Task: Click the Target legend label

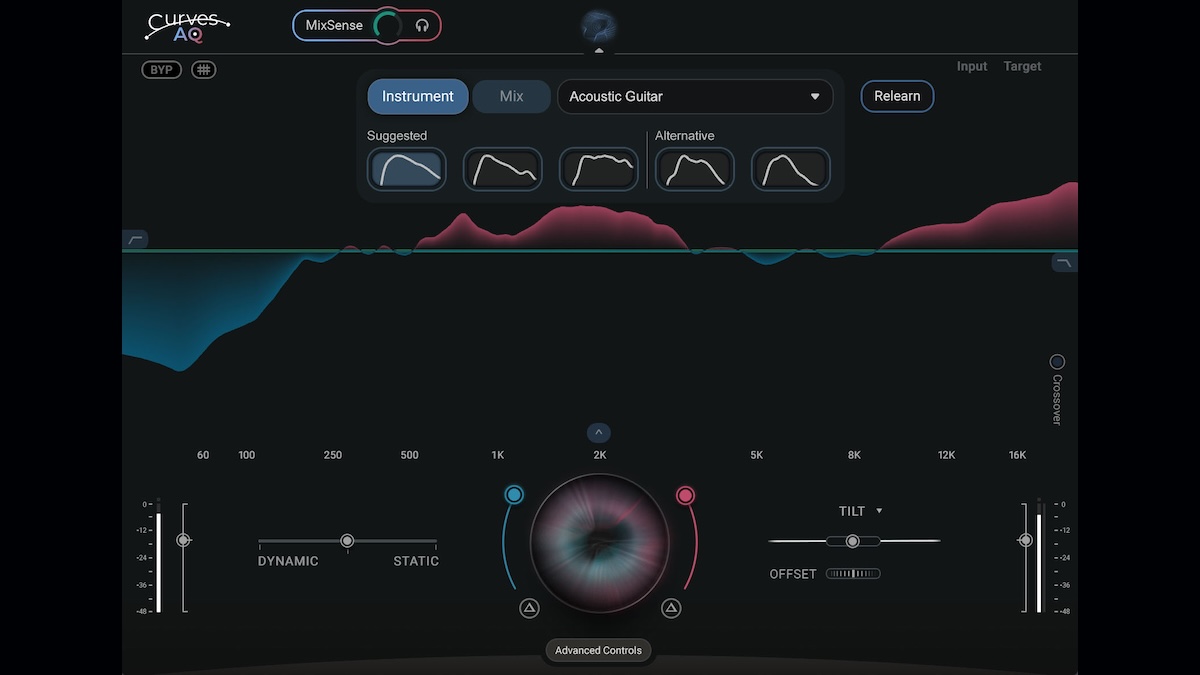Action: [1022, 67]
